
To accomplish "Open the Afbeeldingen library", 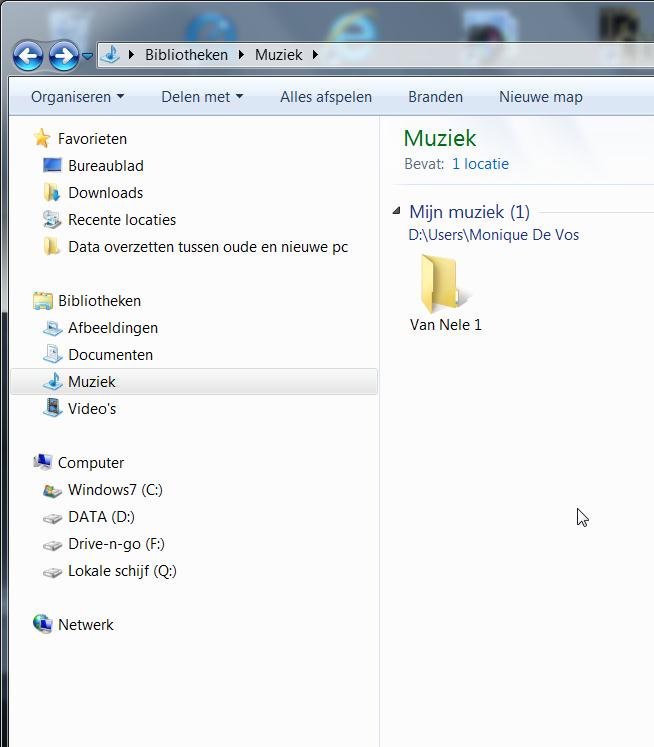I will pyautogui.click(x=113, y=328).
